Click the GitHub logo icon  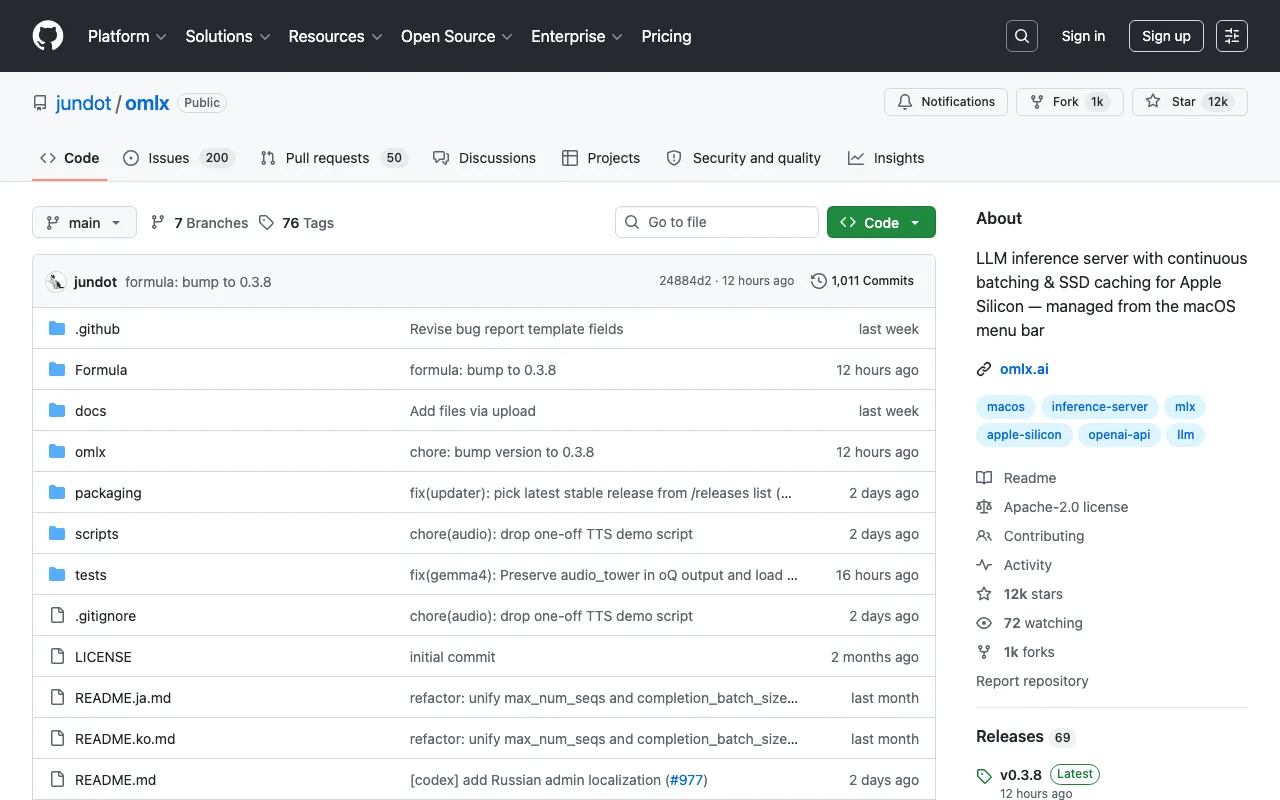[x=48, y=36]
